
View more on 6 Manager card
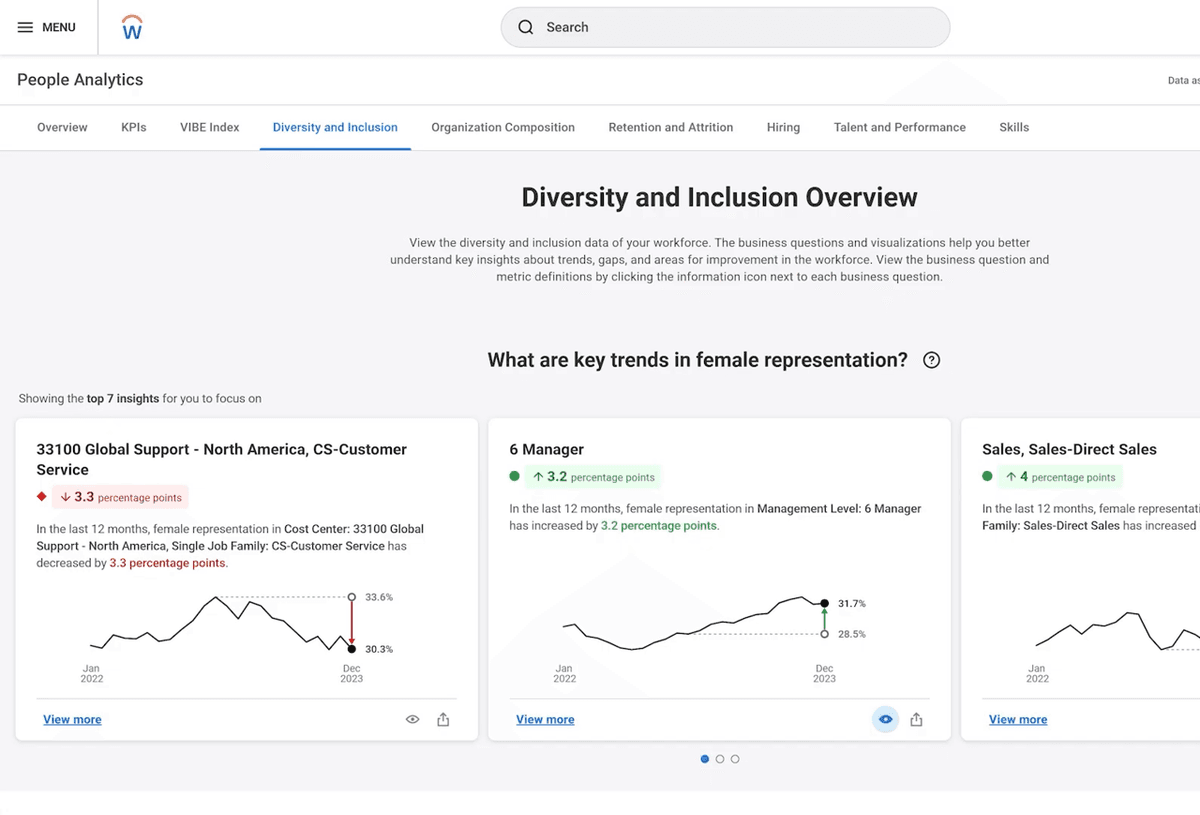[x=545, y=719]
